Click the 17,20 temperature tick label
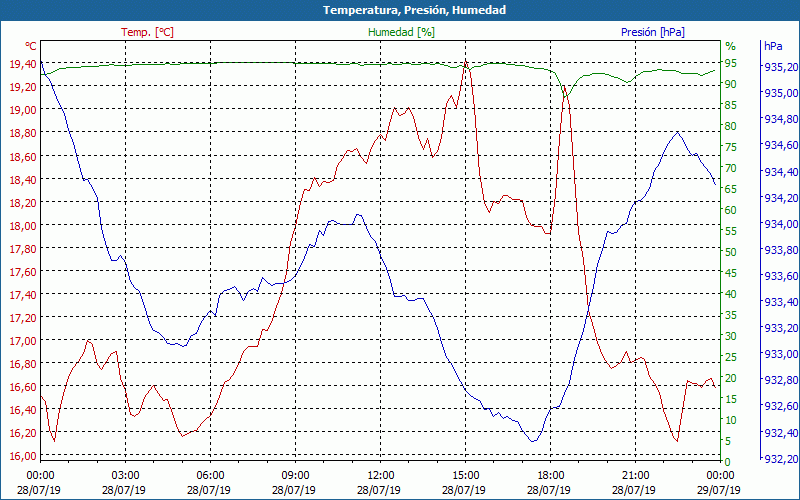The width and height of the screenshot is (800, 500). [x=23, y=317]
